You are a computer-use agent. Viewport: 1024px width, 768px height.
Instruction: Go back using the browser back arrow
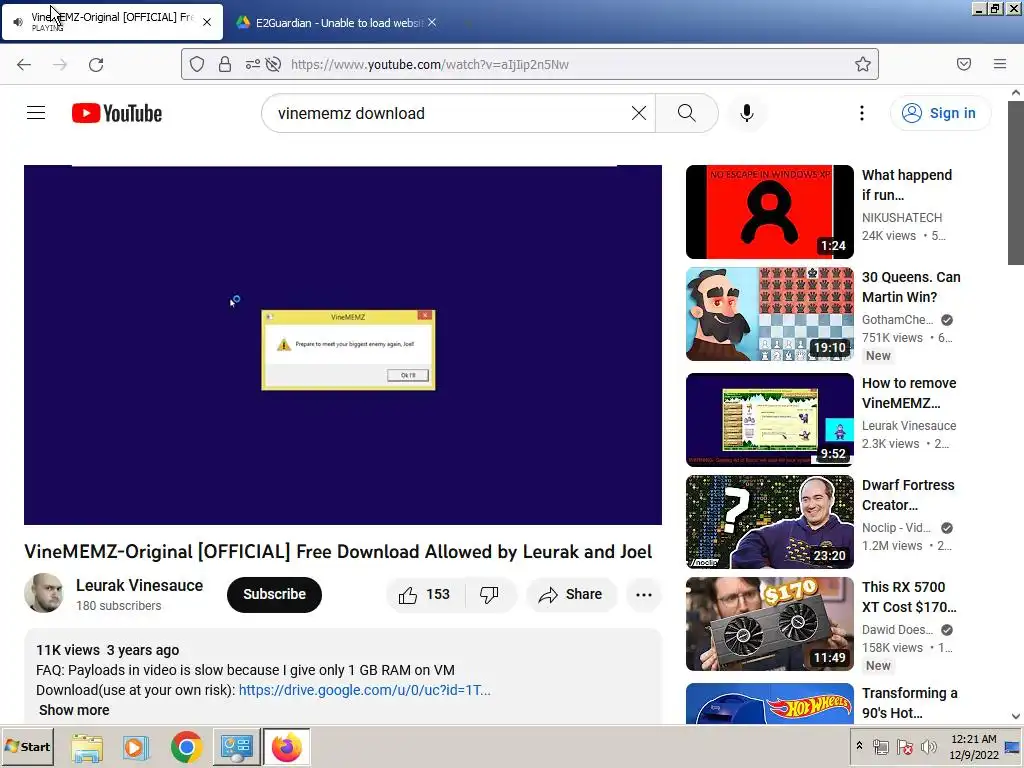click(x=24, y=64)
